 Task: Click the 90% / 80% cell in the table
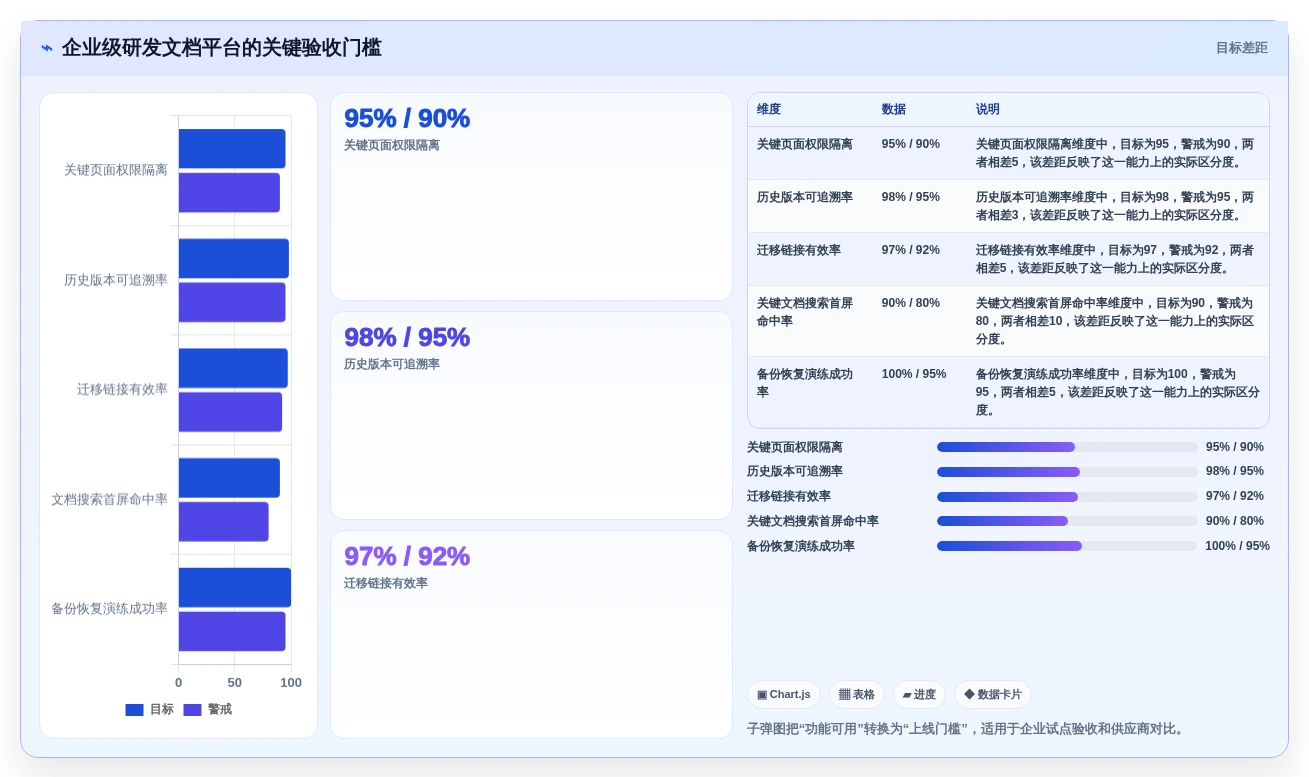point(911,303)
